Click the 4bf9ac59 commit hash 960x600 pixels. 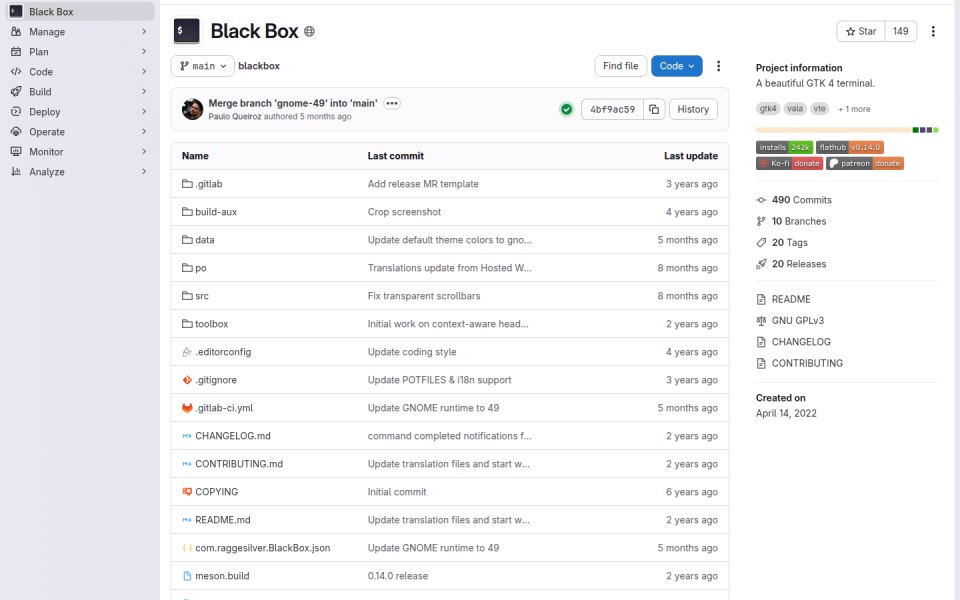tap(612, 110)
